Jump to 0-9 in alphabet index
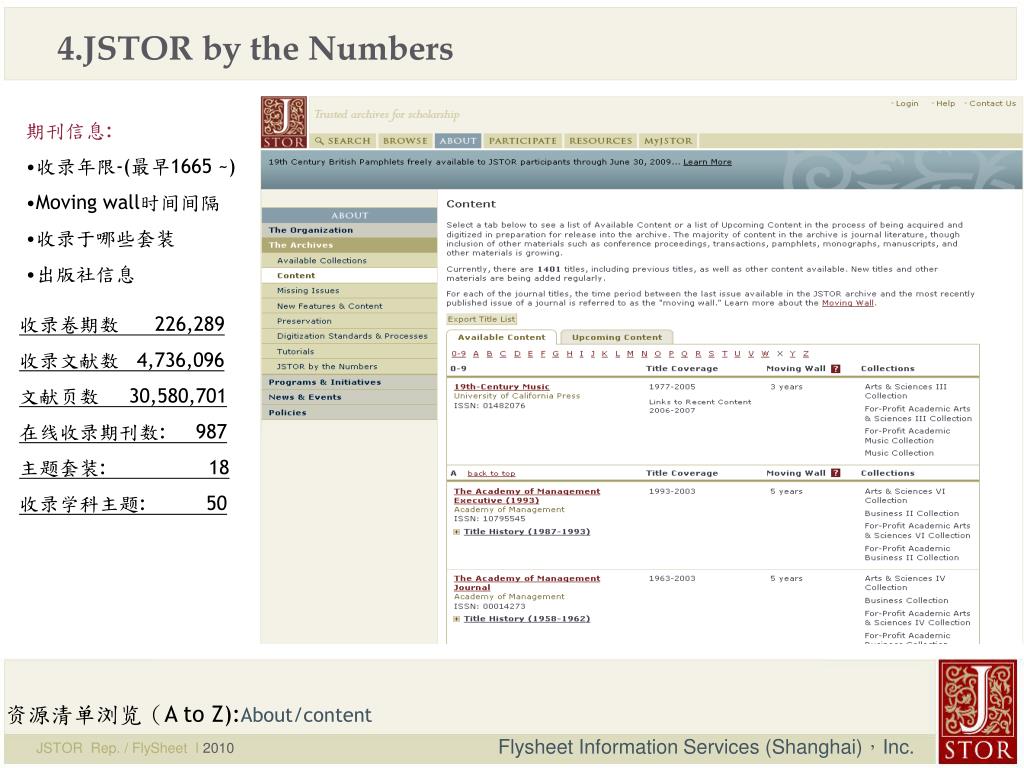 (458, 354)
